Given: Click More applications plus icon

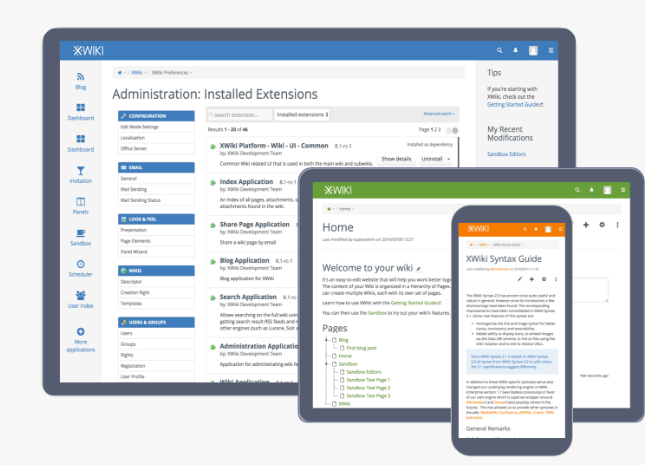Looking at the screenshot, I should 81,332.
